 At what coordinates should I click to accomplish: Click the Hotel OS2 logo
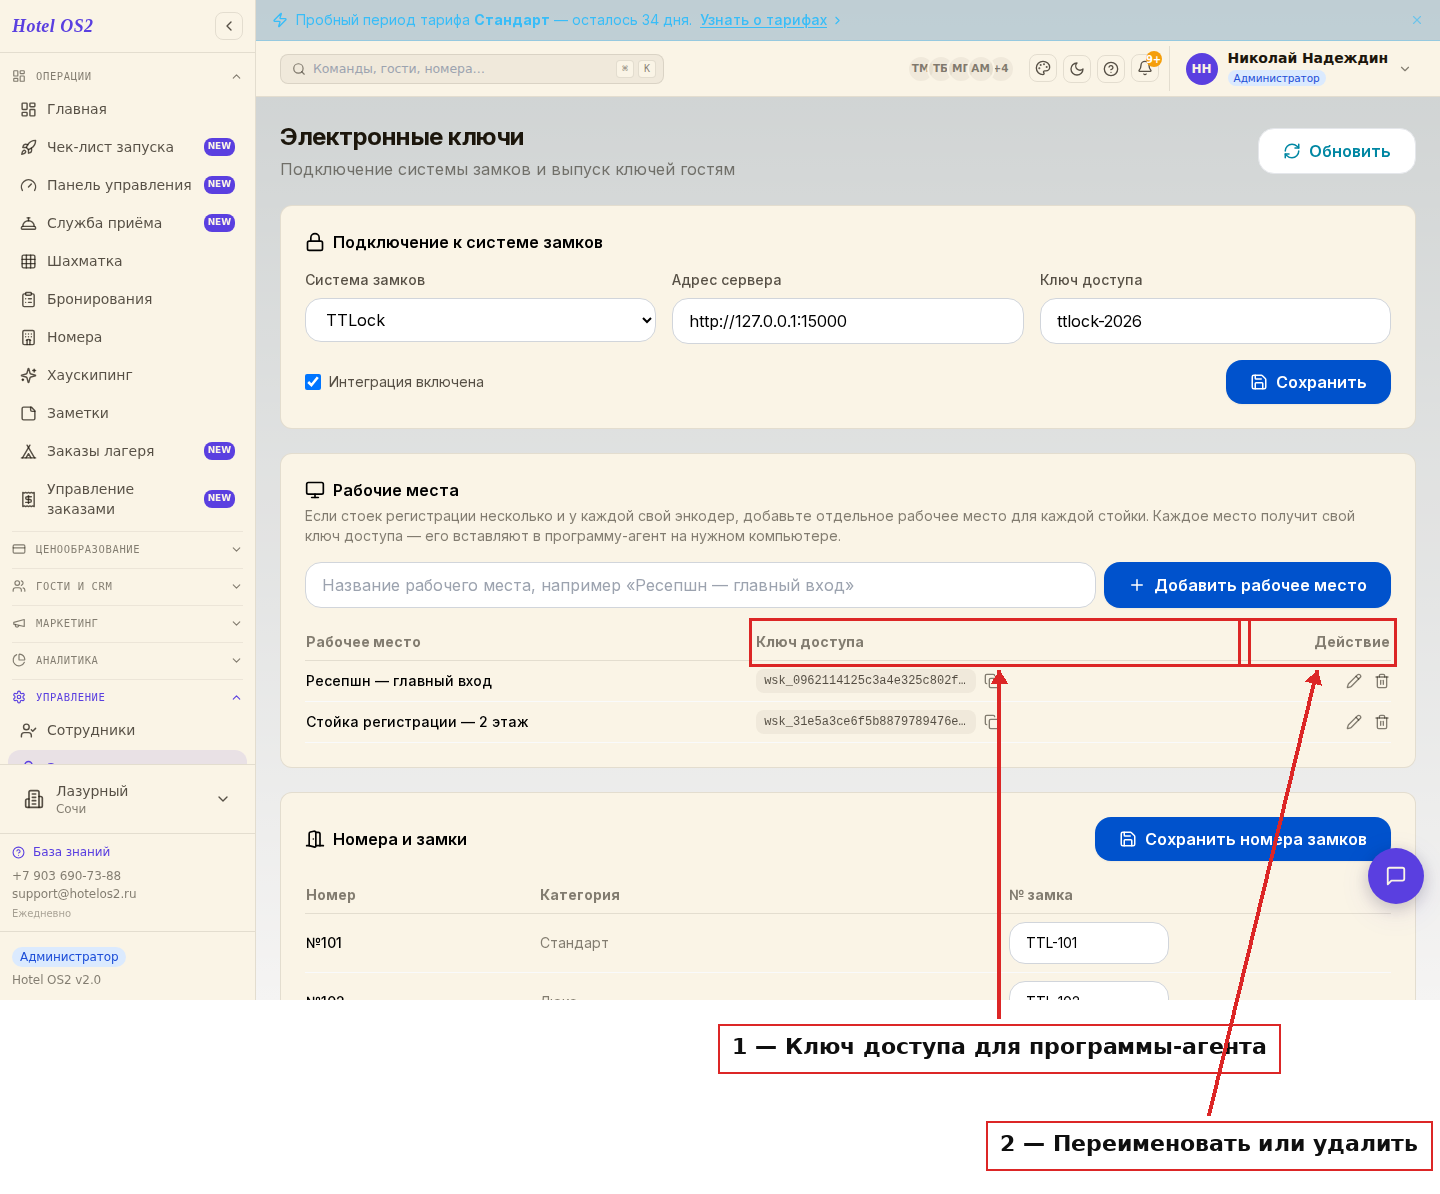point(52,26)
